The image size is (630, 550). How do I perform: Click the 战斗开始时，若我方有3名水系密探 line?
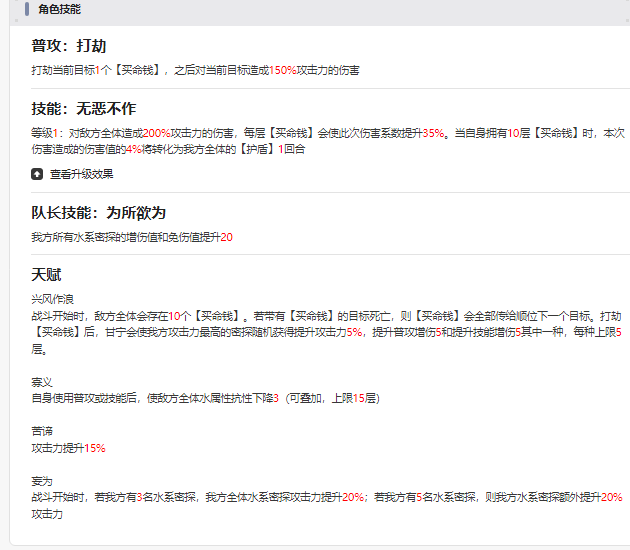[x=327, y=505]
